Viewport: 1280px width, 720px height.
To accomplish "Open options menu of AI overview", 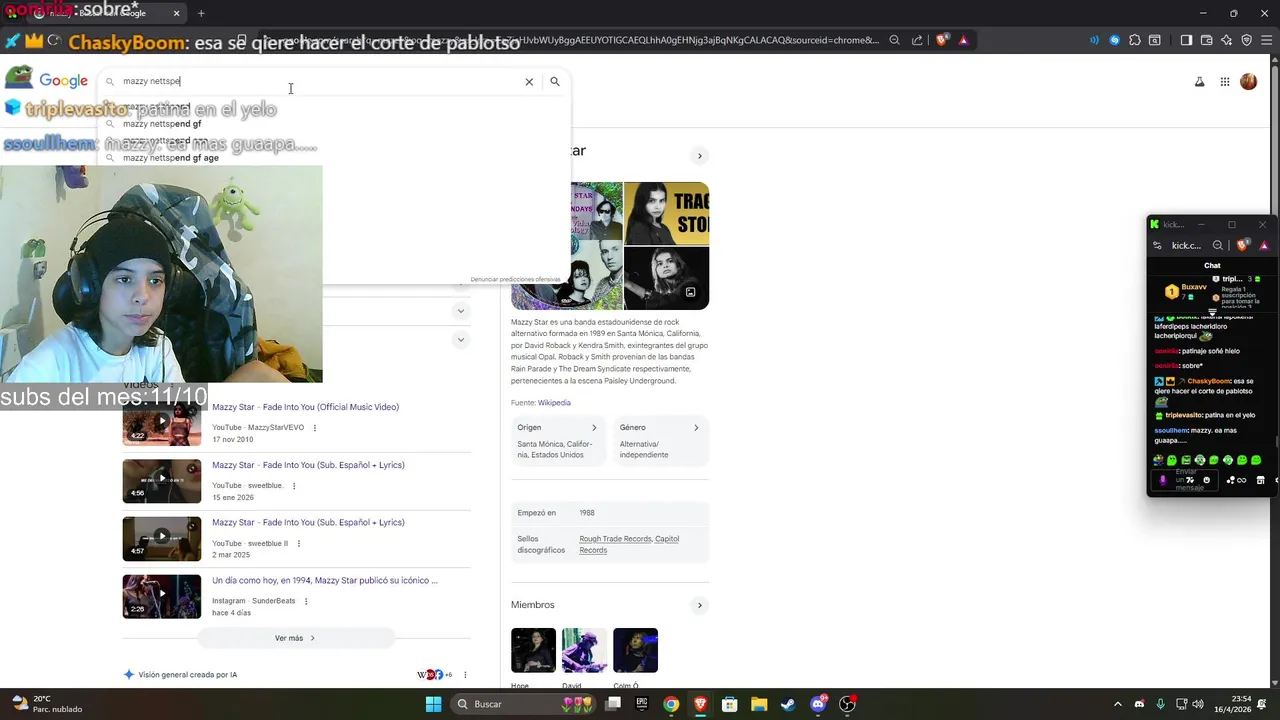I will pos(465,675).
